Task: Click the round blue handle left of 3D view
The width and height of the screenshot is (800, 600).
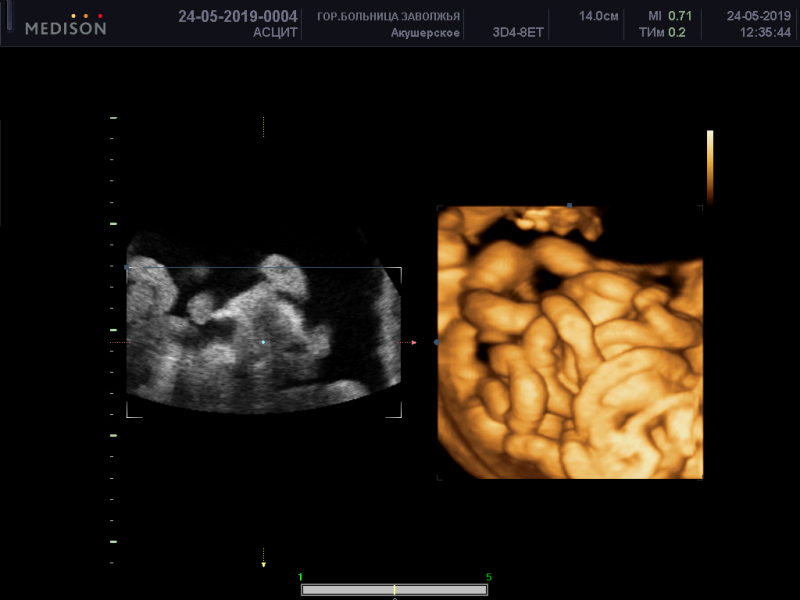Action: coord(436,342)
